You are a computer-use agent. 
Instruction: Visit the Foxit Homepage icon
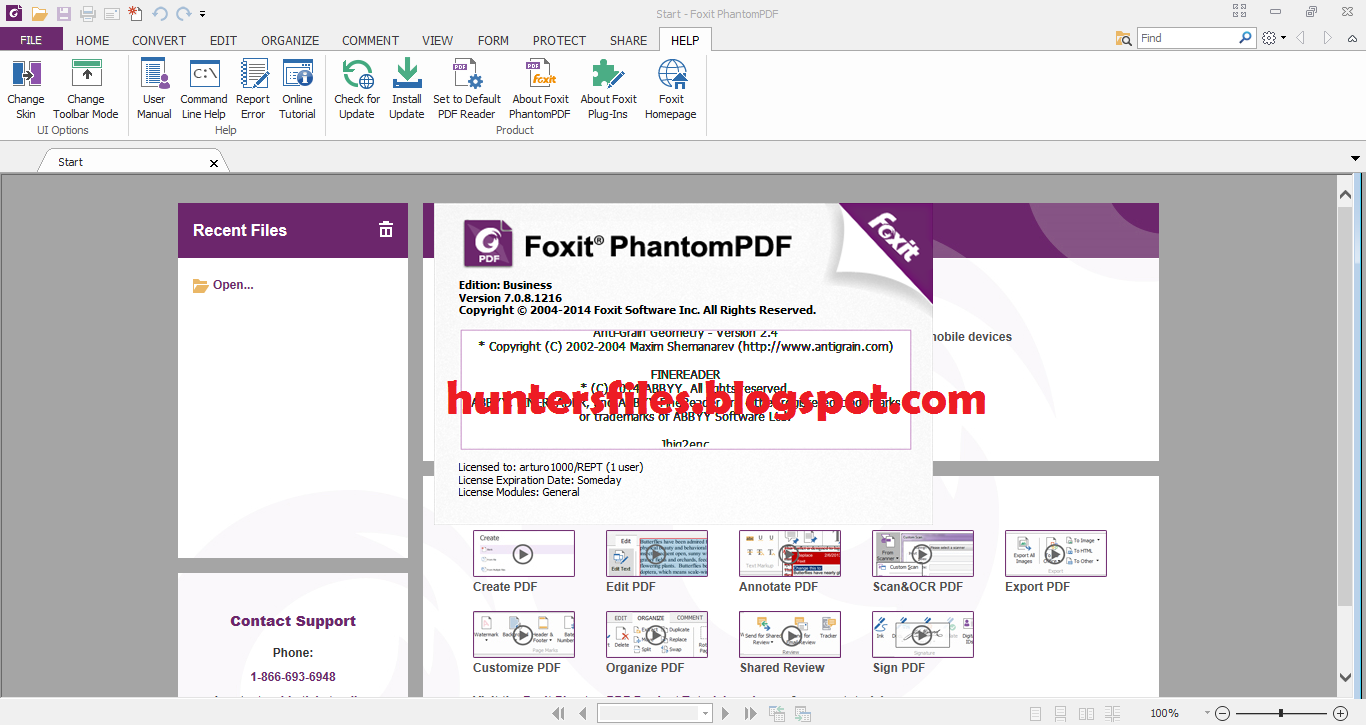tap(671, 75)
